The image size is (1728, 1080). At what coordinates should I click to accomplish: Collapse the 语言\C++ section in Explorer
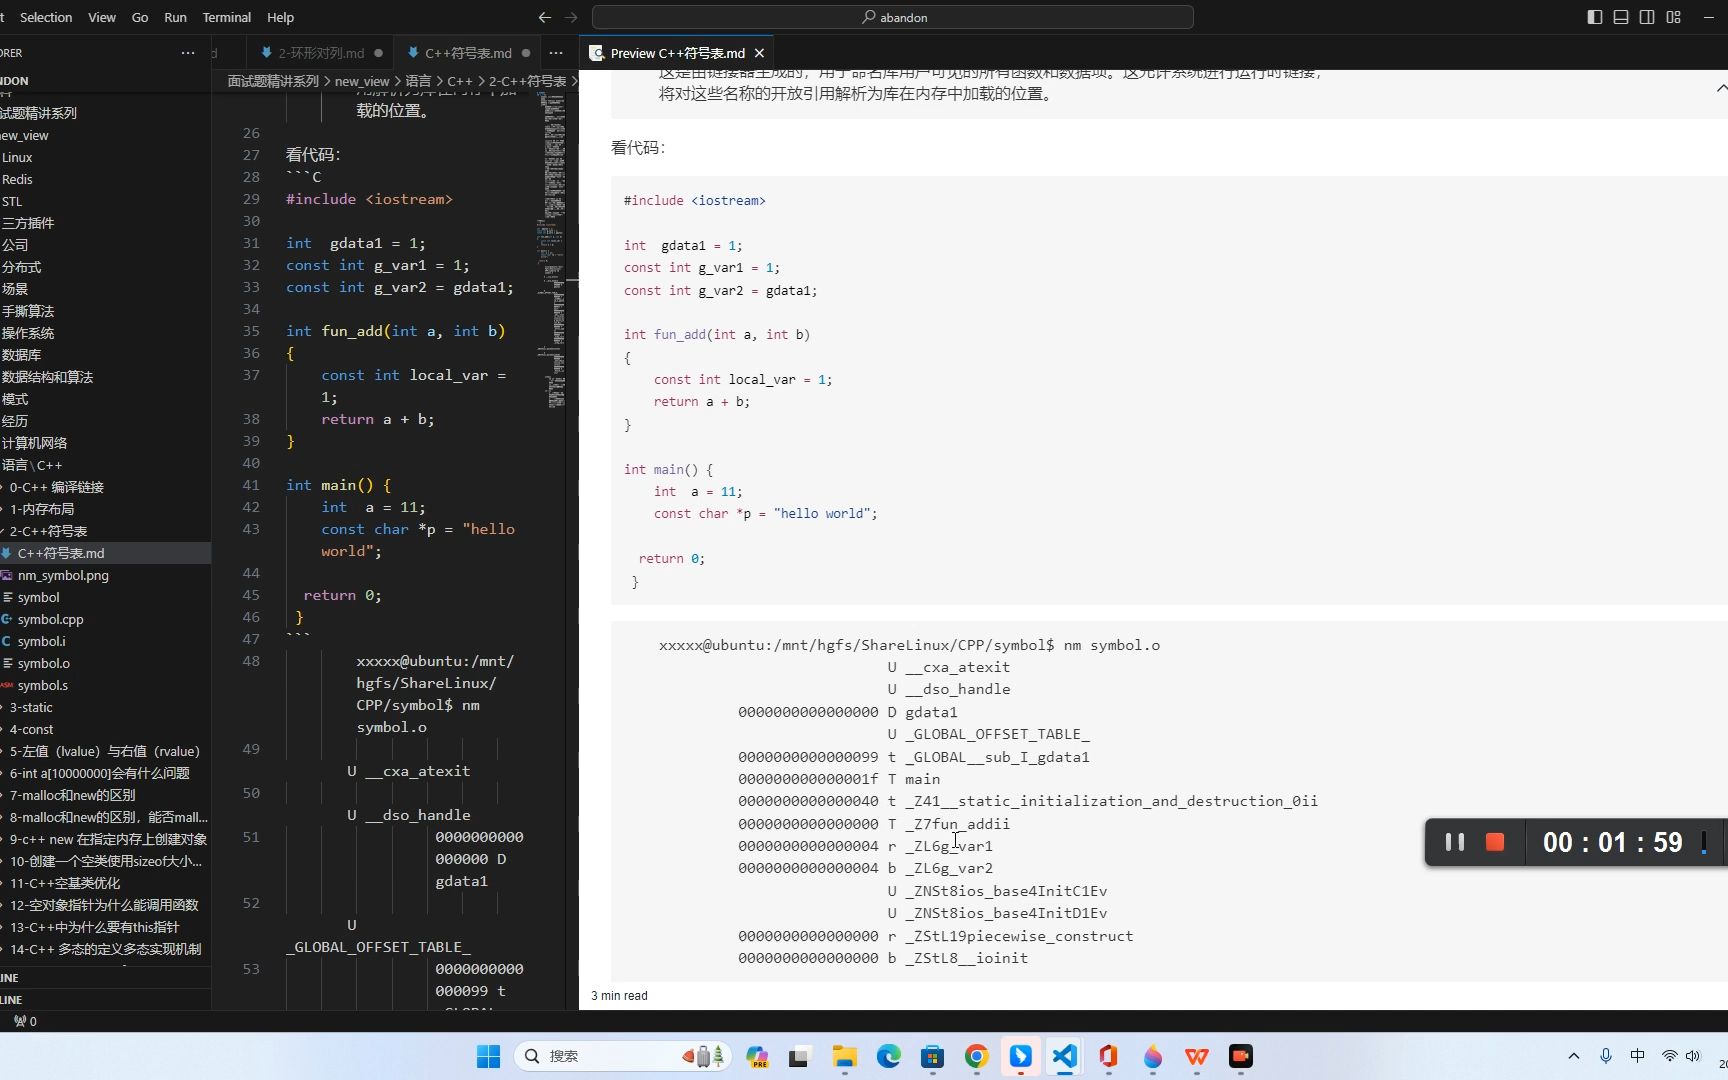pyautogui.click(x=35, y=465)
